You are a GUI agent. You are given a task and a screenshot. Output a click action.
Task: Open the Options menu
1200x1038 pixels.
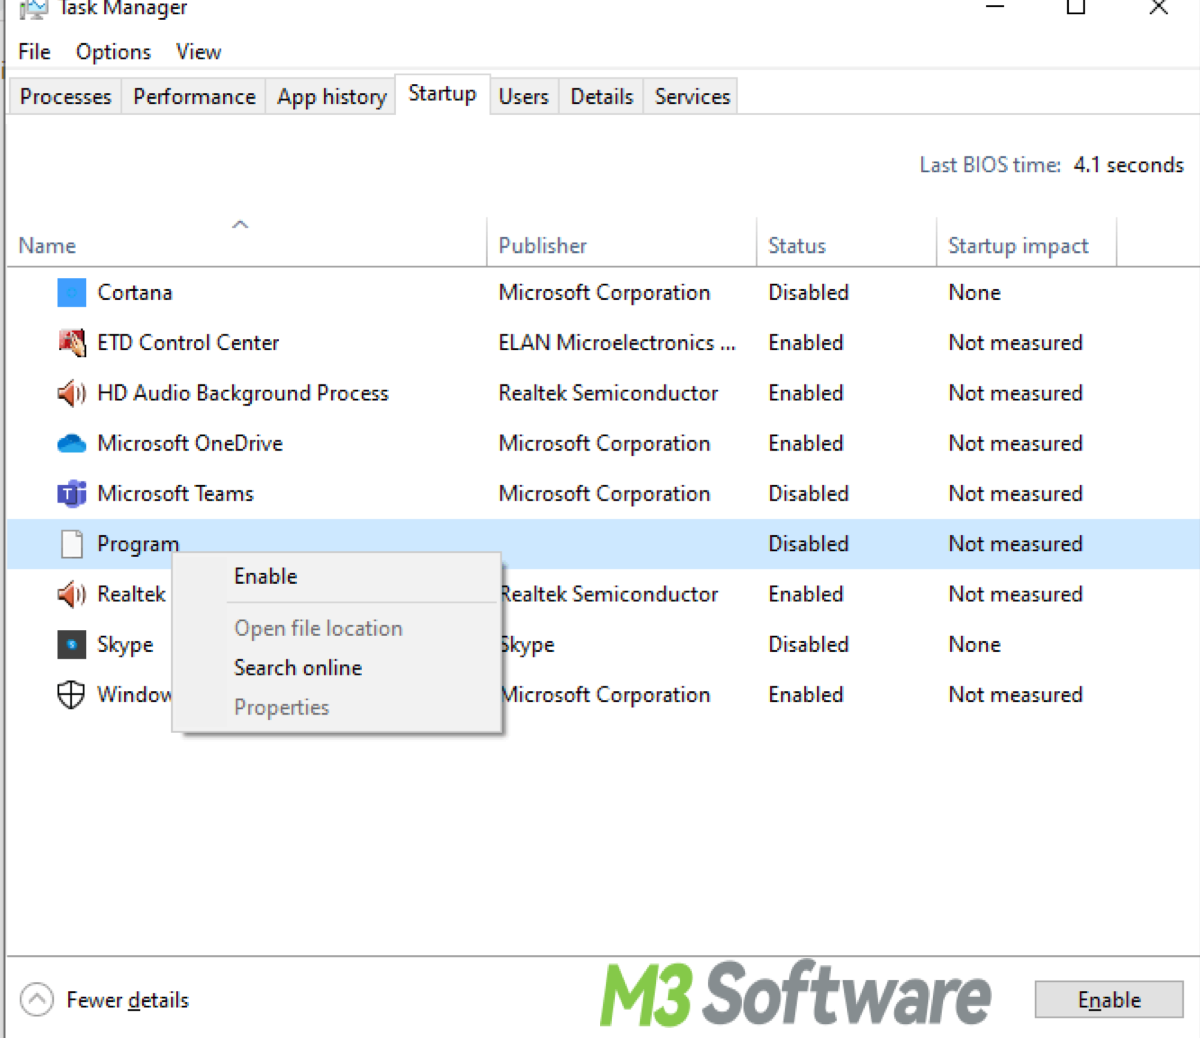pyautogui.click(x=113, y=52)
